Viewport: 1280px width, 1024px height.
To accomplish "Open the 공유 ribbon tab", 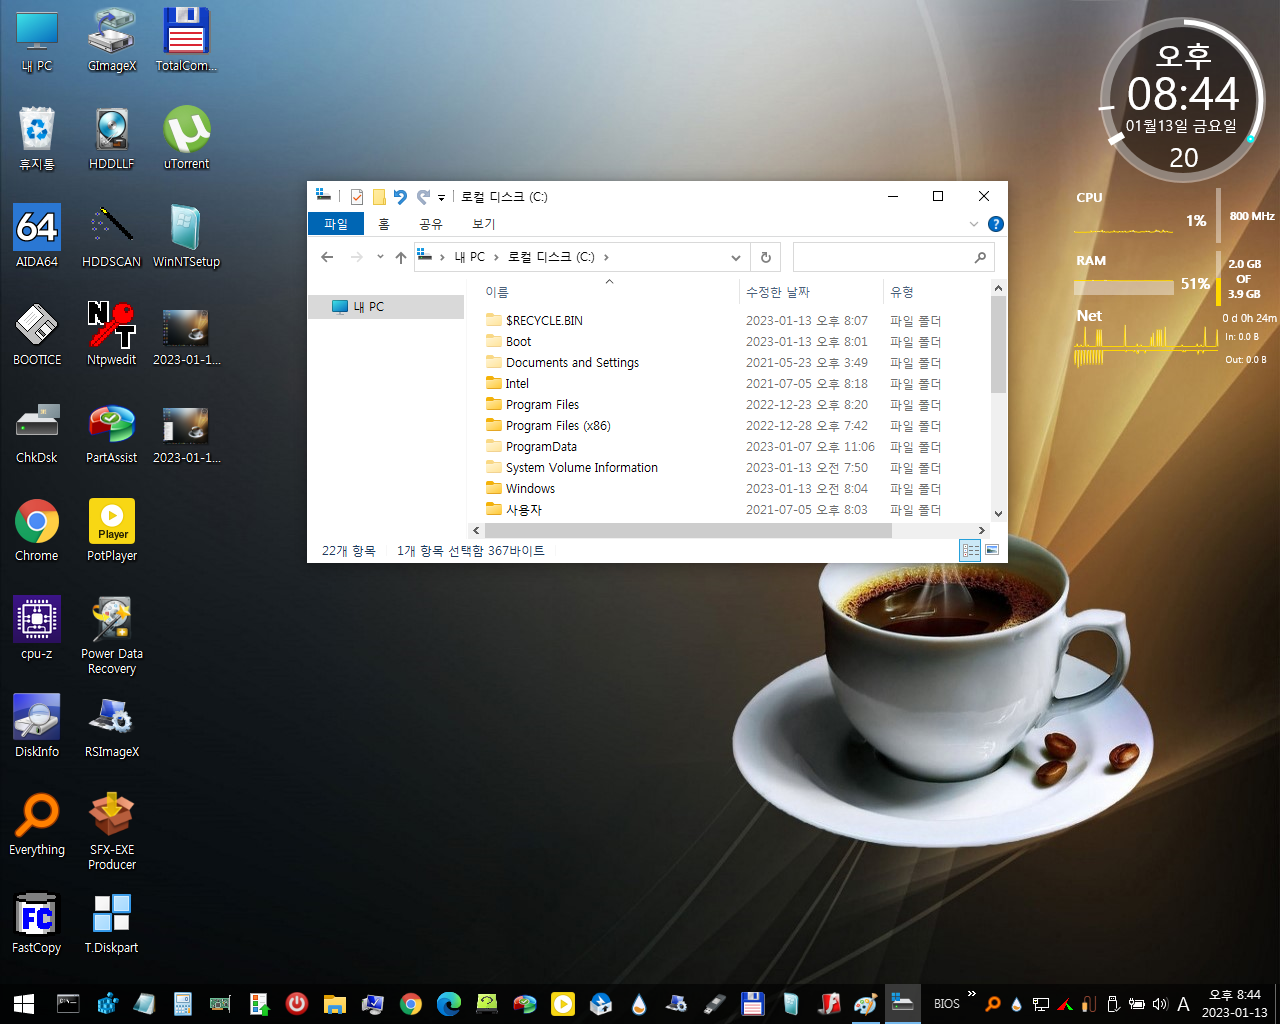I will 431,224.
